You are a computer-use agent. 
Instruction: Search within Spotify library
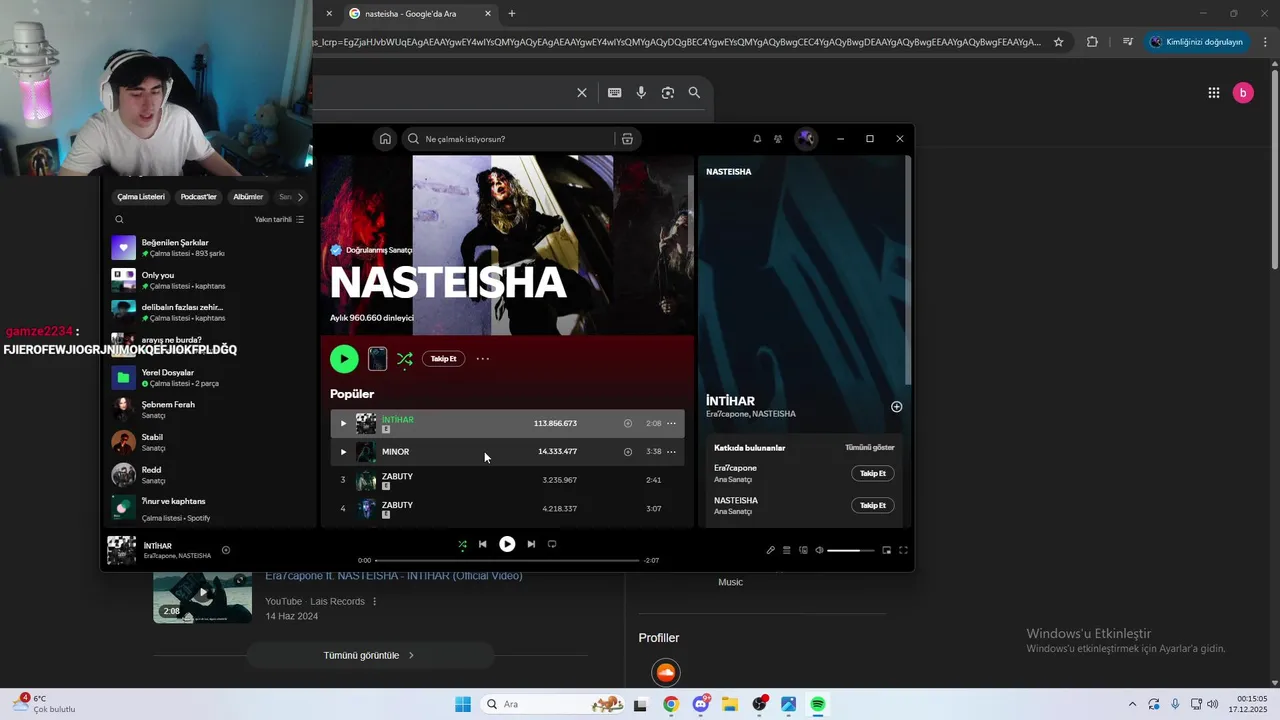119,220
